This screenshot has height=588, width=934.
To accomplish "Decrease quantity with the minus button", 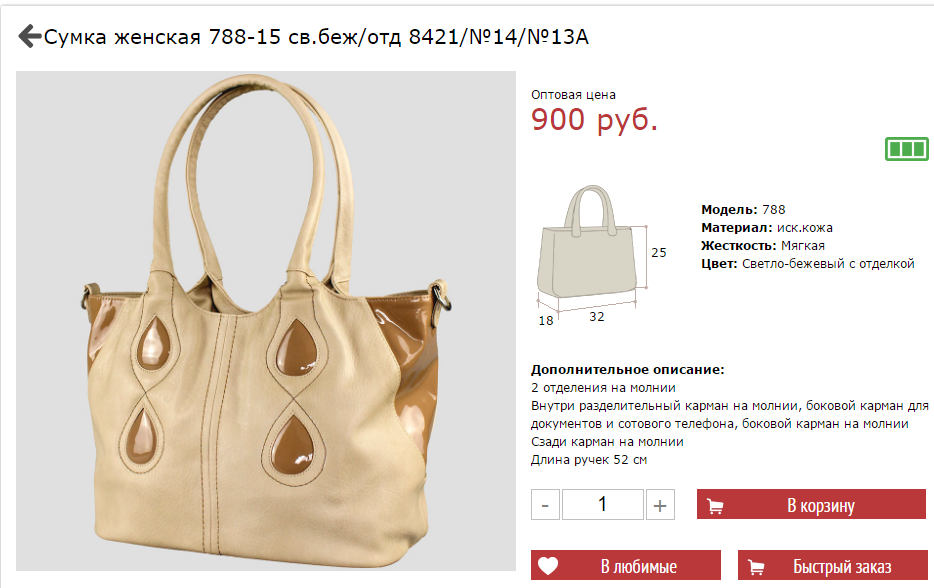I will (x=545, y=505).
